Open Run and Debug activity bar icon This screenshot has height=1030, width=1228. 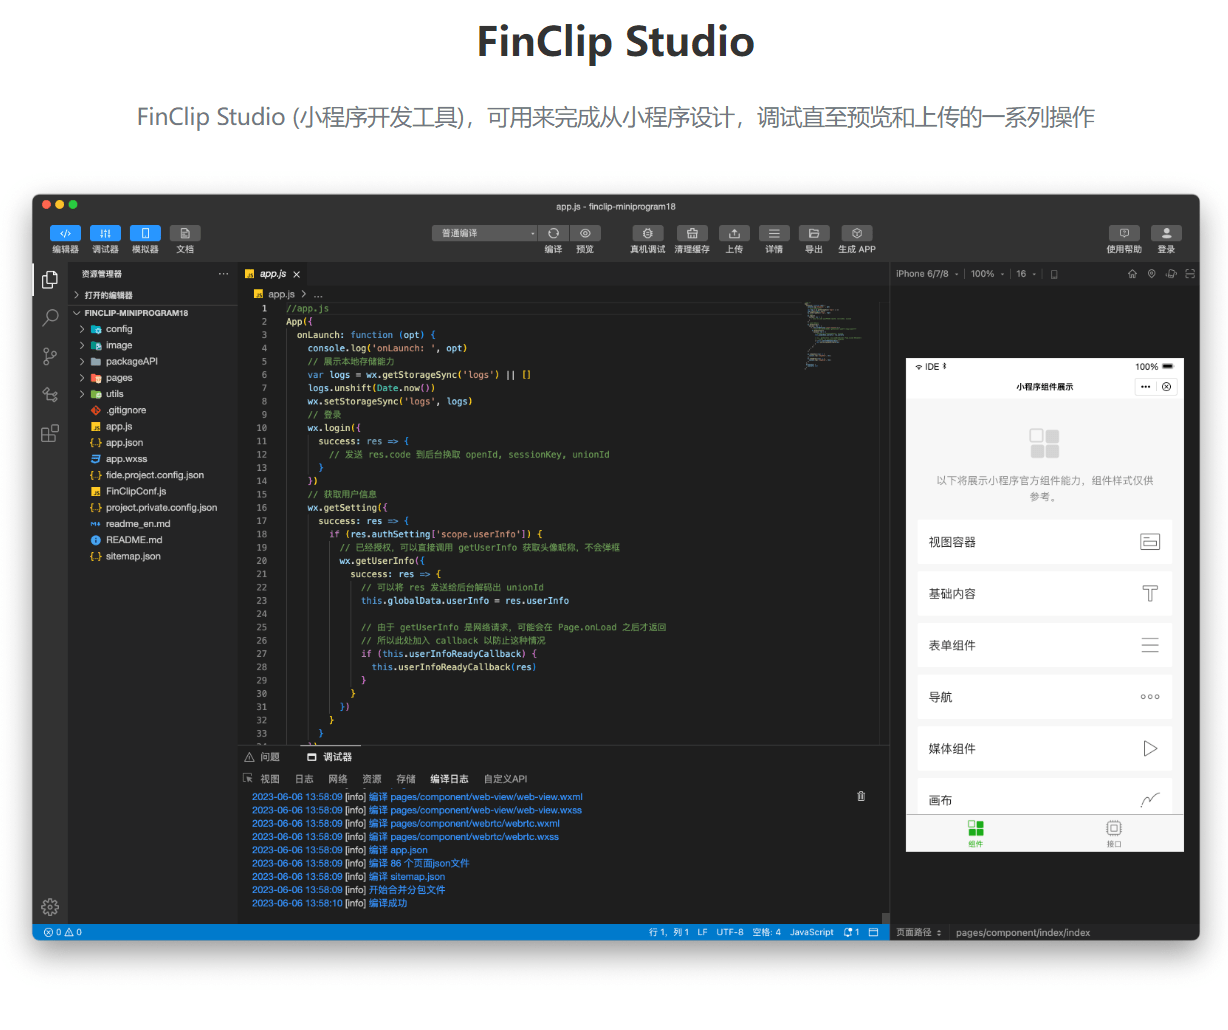[50, 394]
